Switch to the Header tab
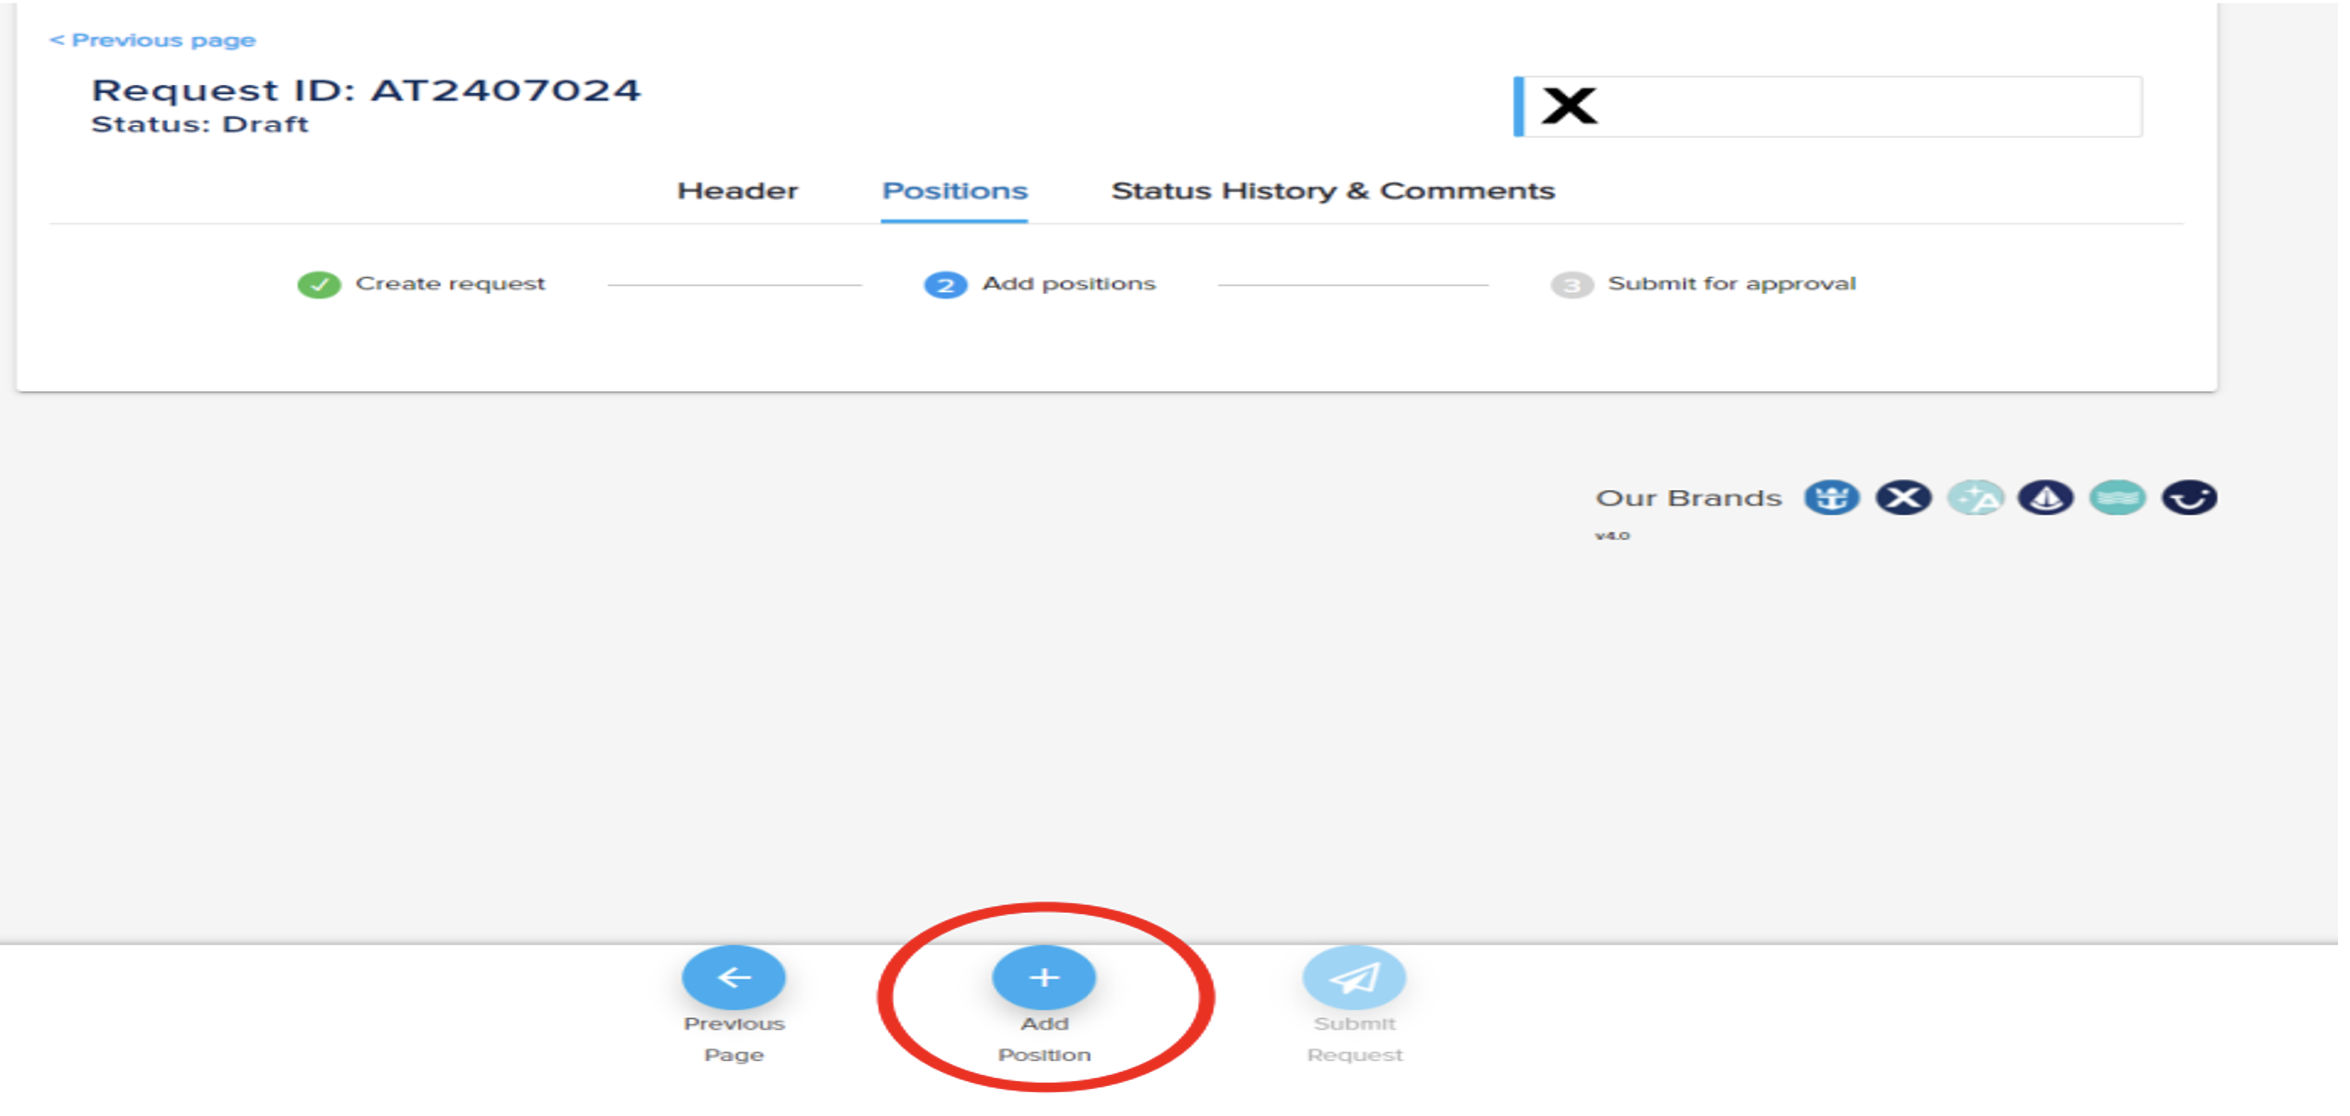This screenshot has width=2350, height=1116. 737,191
